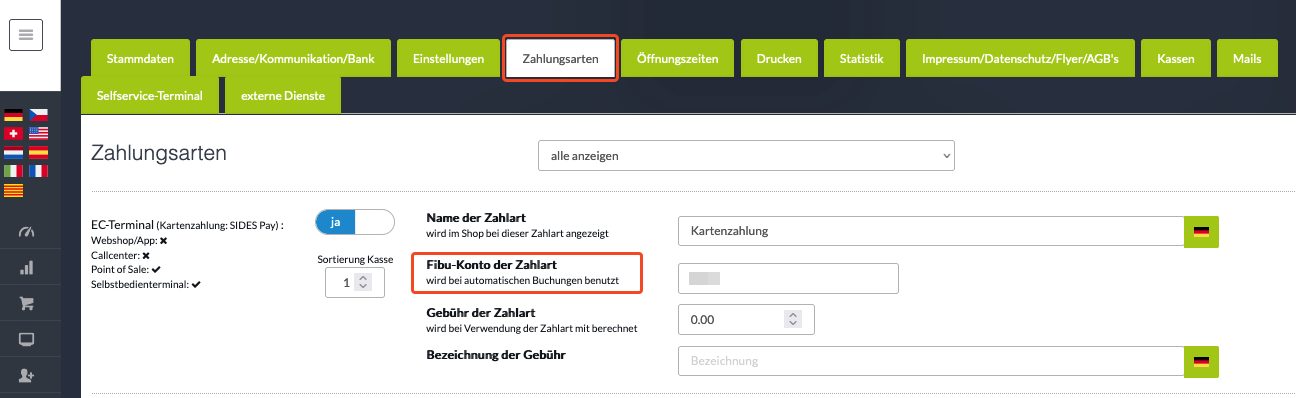Image resolution: width=1296 pixels, height=398 pixels.
Task: Open the Drucken tab
Action: [x=779, y=58]
